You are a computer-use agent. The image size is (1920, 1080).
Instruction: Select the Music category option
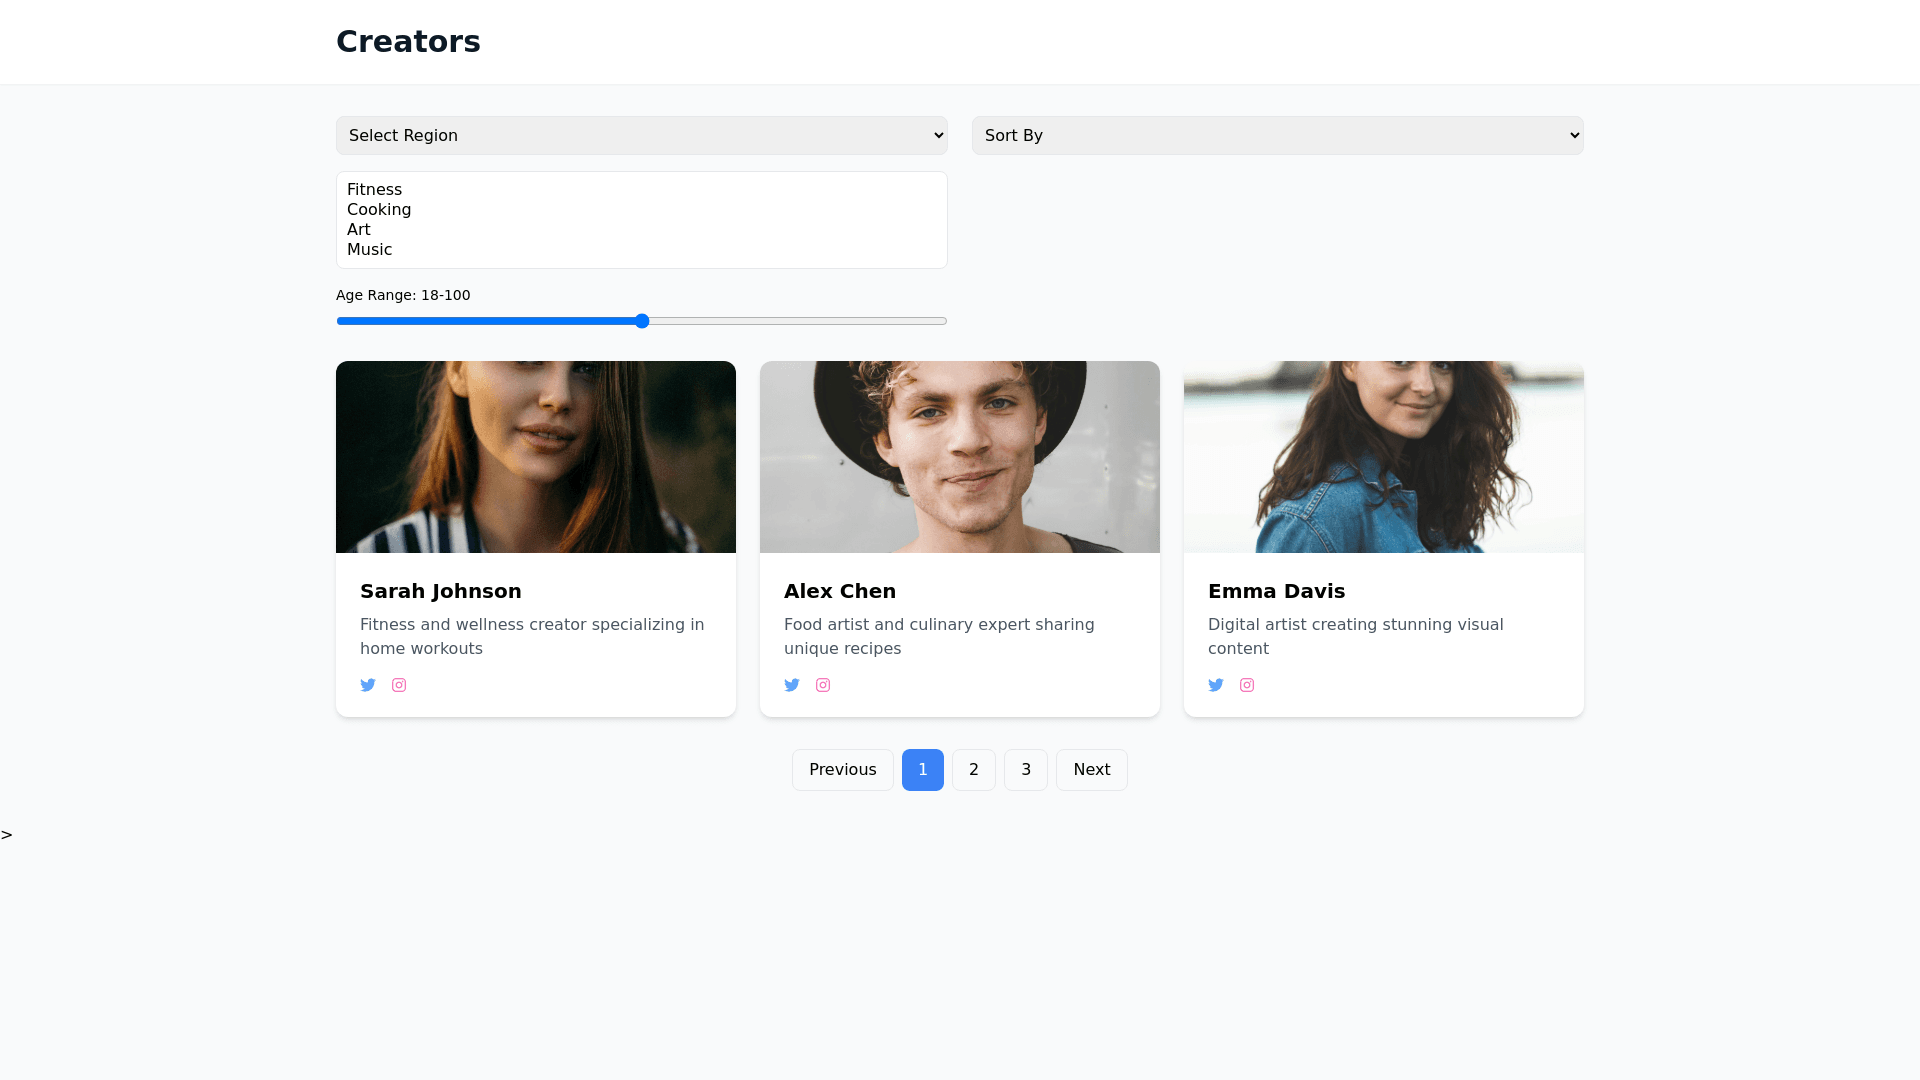point(370,250)
